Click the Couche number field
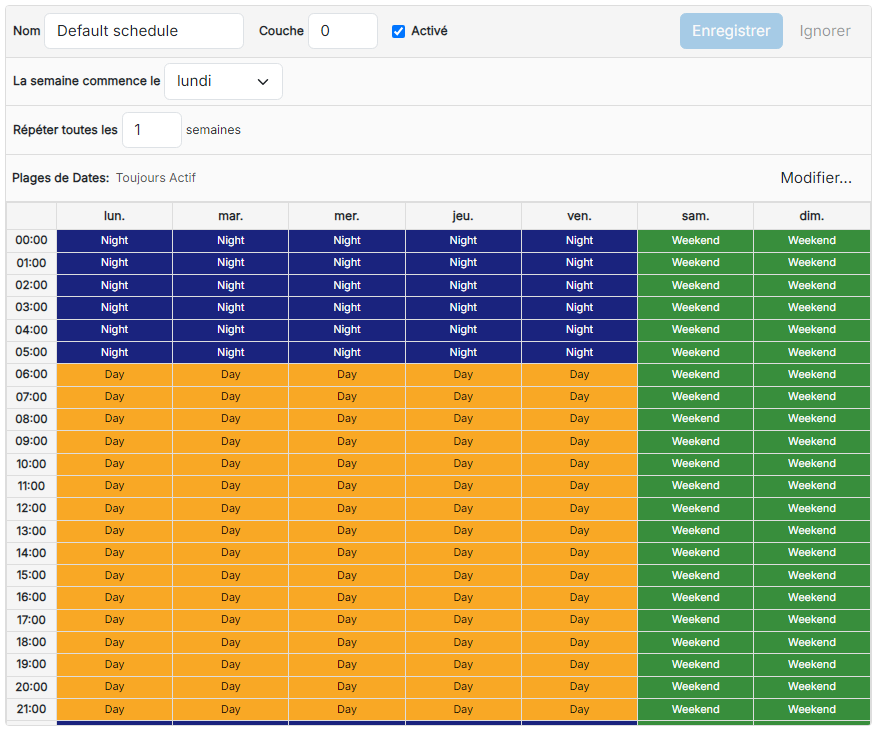Image resolution: width=877 pixels, height=731 pixels. [x=343, y=31]
